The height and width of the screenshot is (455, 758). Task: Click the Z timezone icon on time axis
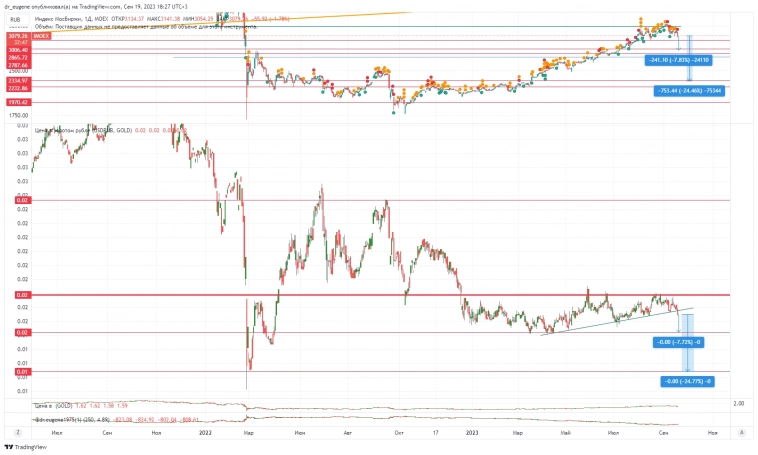pos(18,432)
